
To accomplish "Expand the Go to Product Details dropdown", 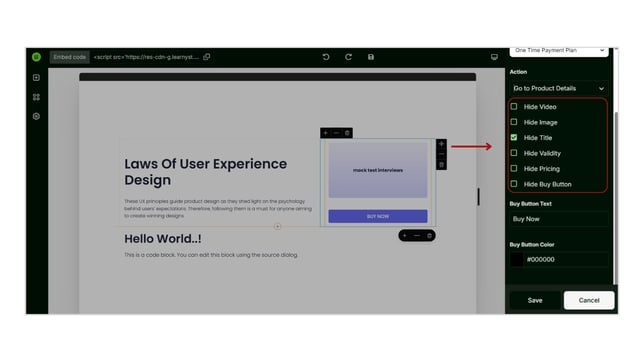I will (x=559, y=88).
